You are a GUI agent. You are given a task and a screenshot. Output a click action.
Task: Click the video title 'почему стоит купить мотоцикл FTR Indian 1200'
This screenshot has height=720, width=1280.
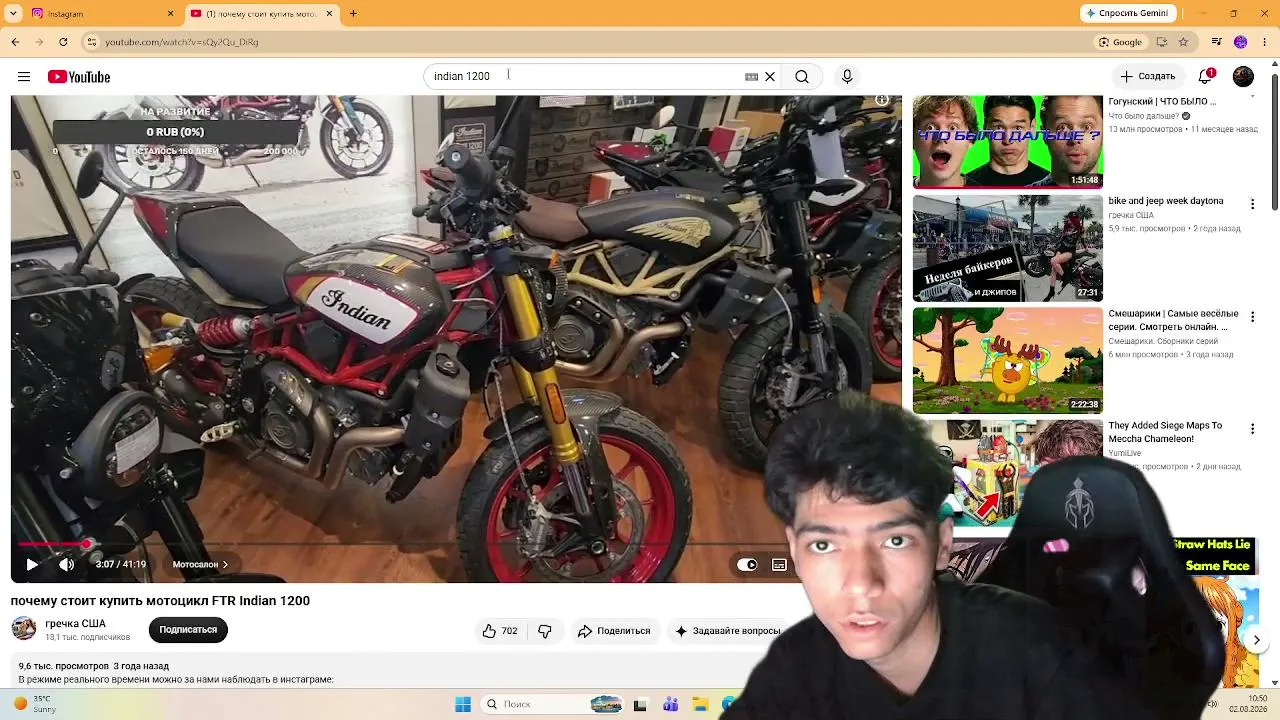point(160,601)
